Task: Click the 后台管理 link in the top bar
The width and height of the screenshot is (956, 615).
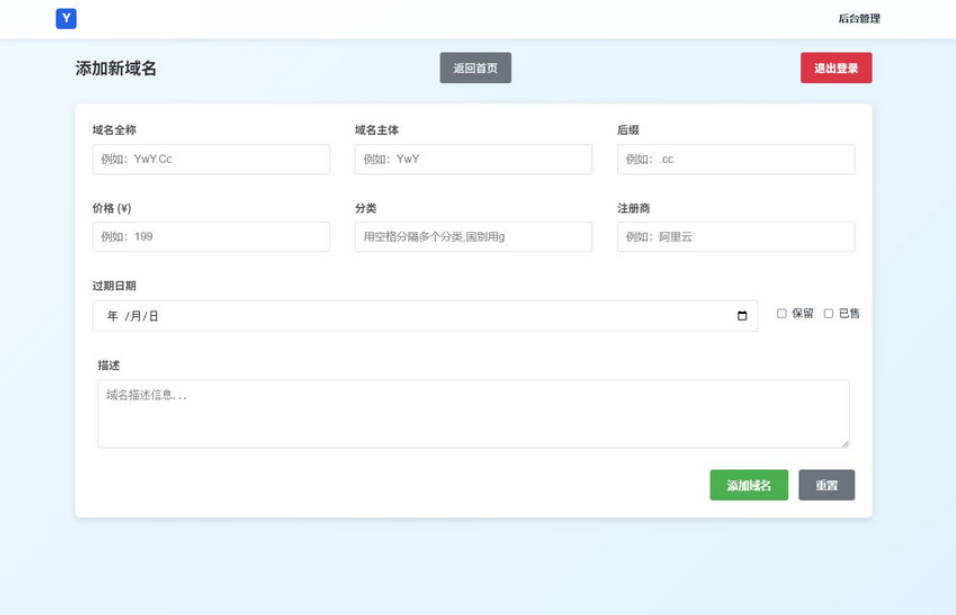Action: tap(860, 17)
